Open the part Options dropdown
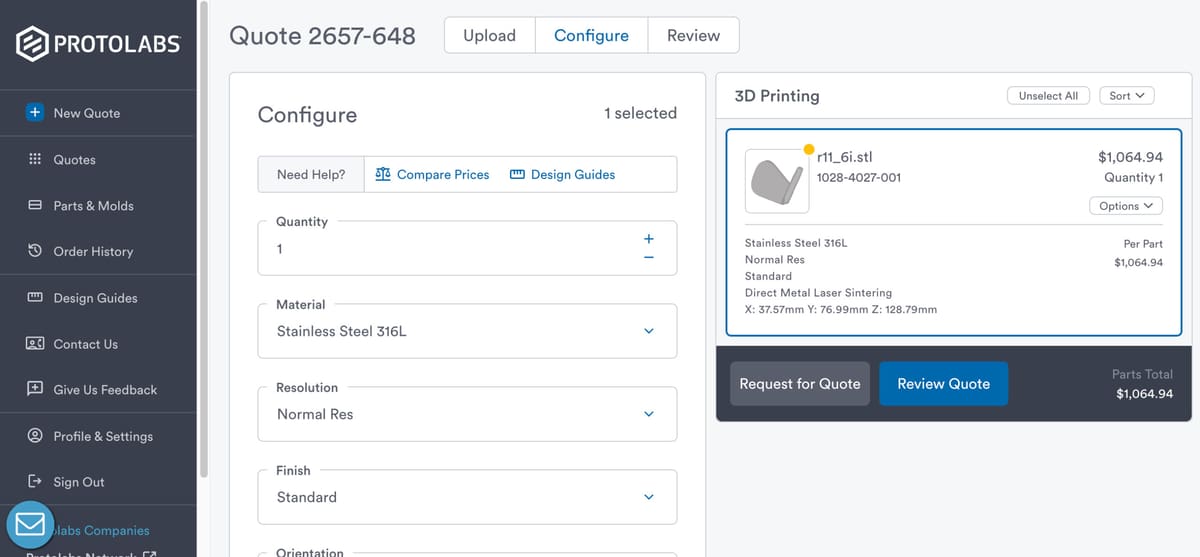 pyautogui.click(x=1126, y=206)
